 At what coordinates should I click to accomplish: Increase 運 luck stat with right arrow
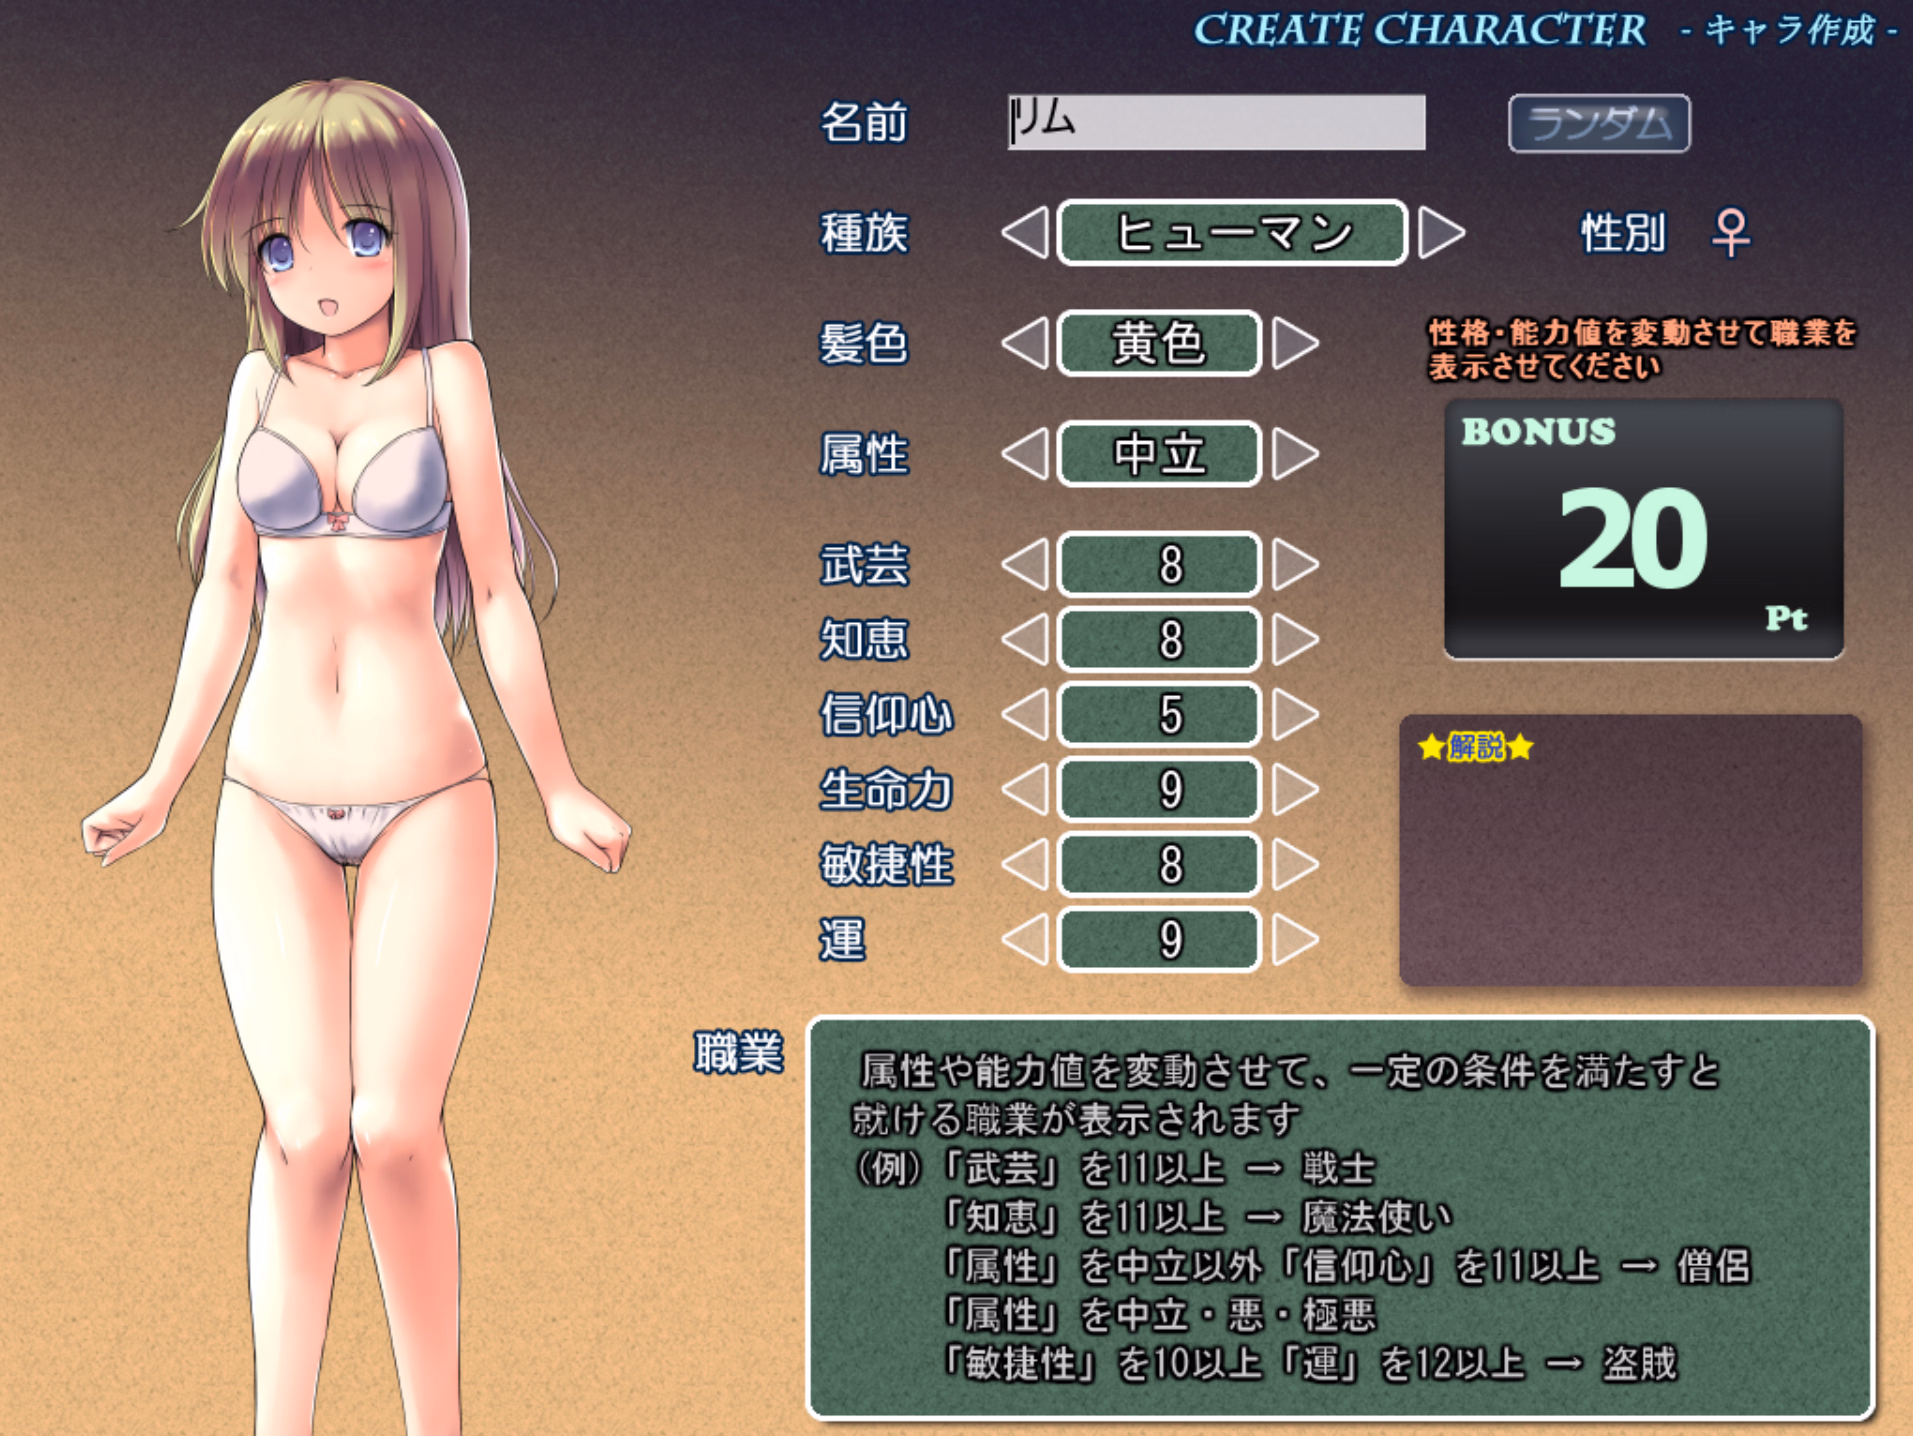pyautogui.click(x=1295, y=940)
